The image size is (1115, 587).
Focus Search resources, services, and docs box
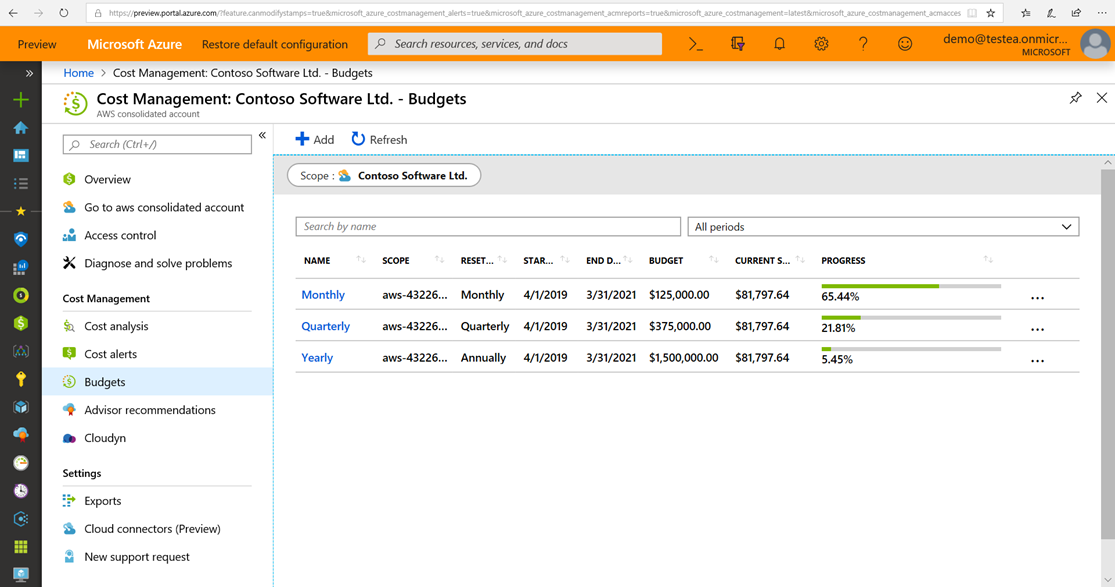(x=515, y=44)
